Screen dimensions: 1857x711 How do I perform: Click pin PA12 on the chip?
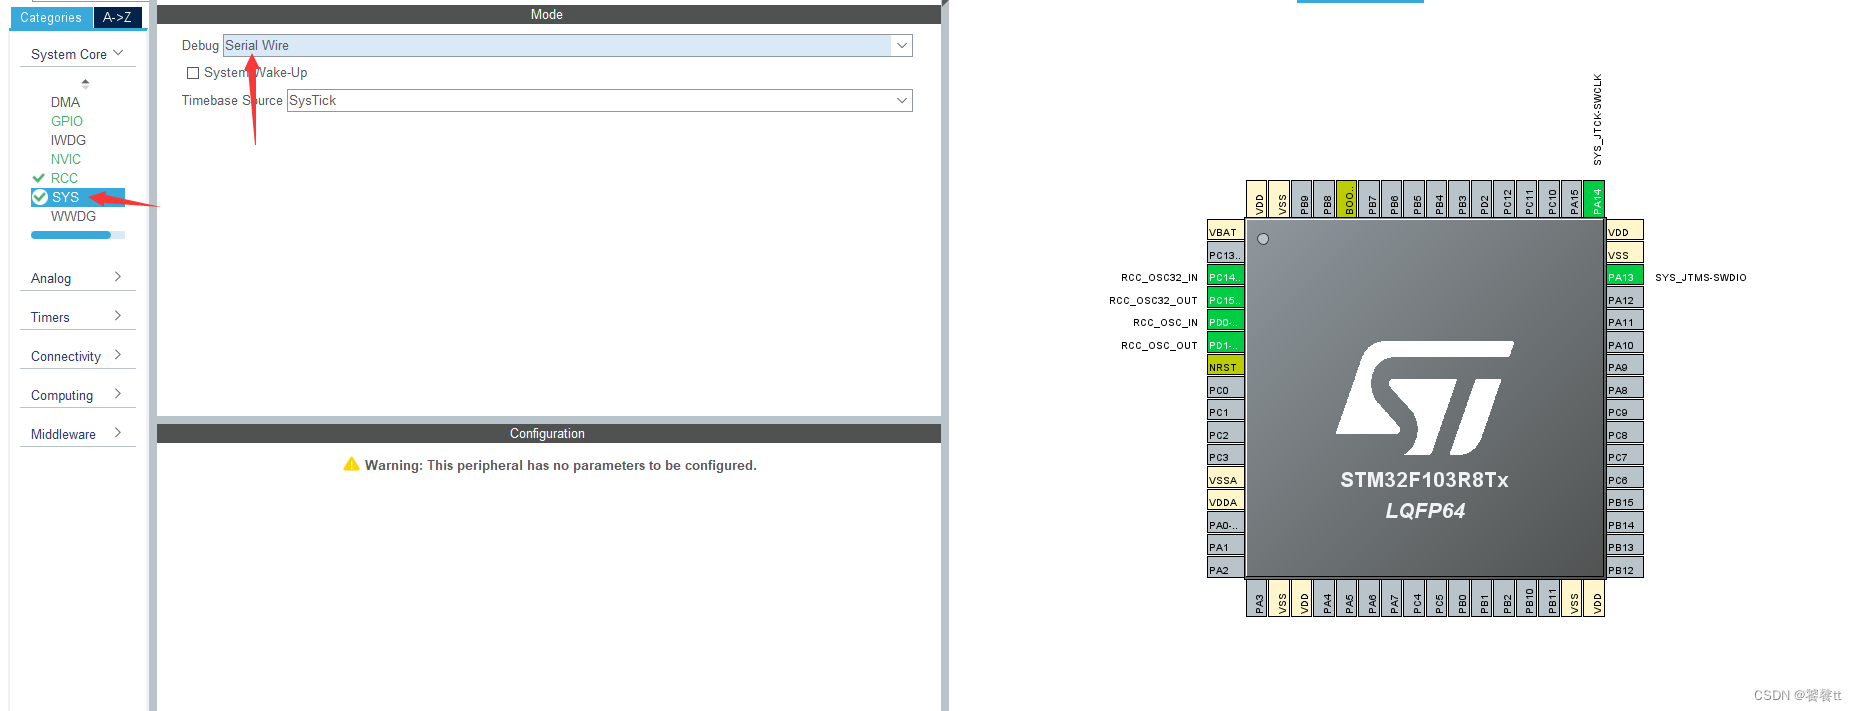click(x=1625, y=300)
